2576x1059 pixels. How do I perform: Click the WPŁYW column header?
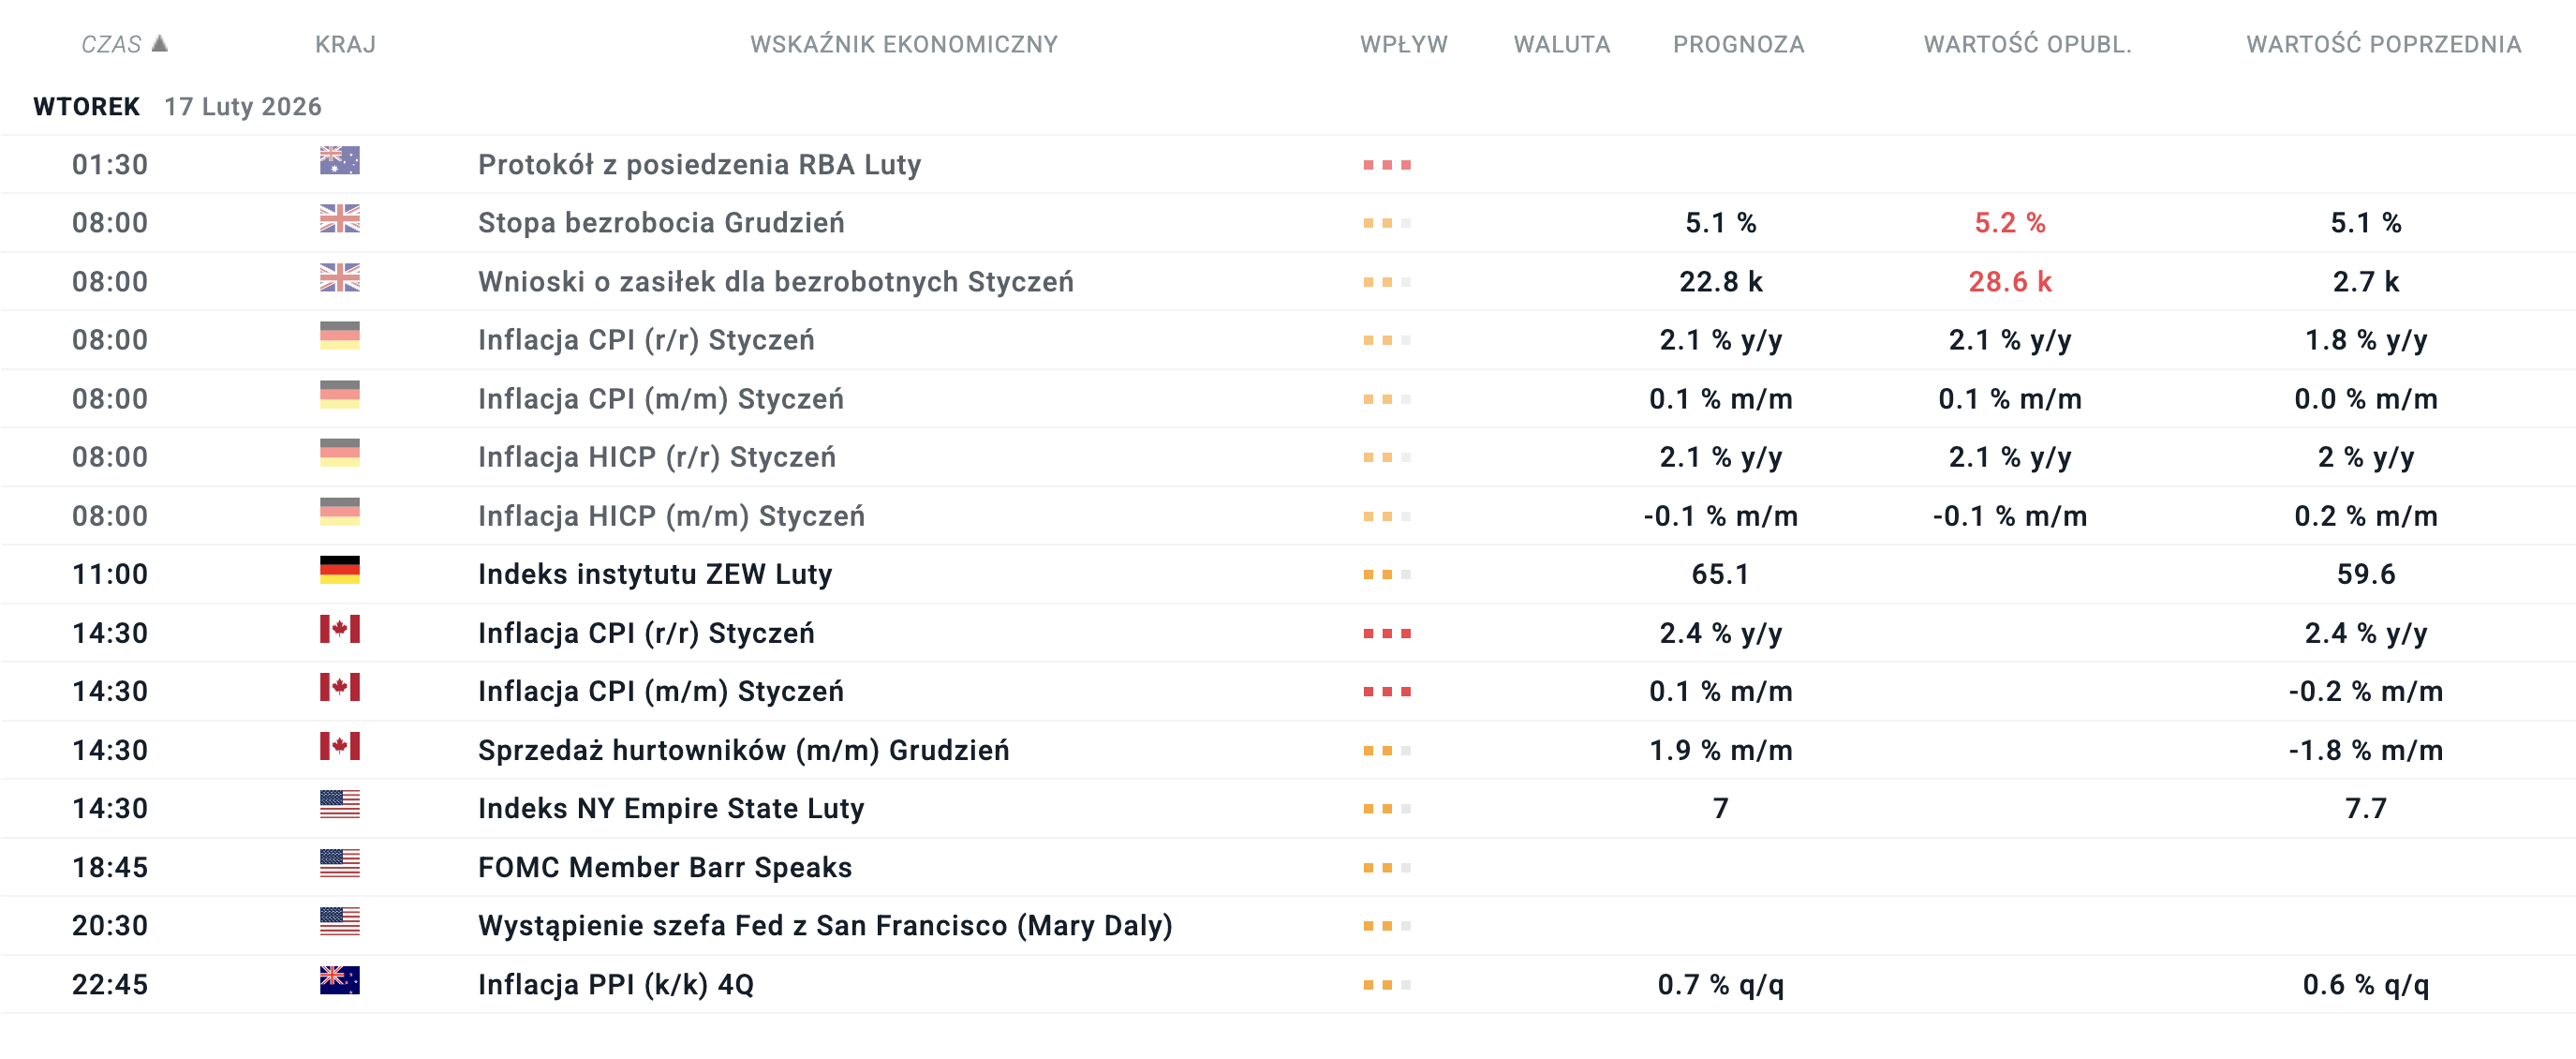1403,45
